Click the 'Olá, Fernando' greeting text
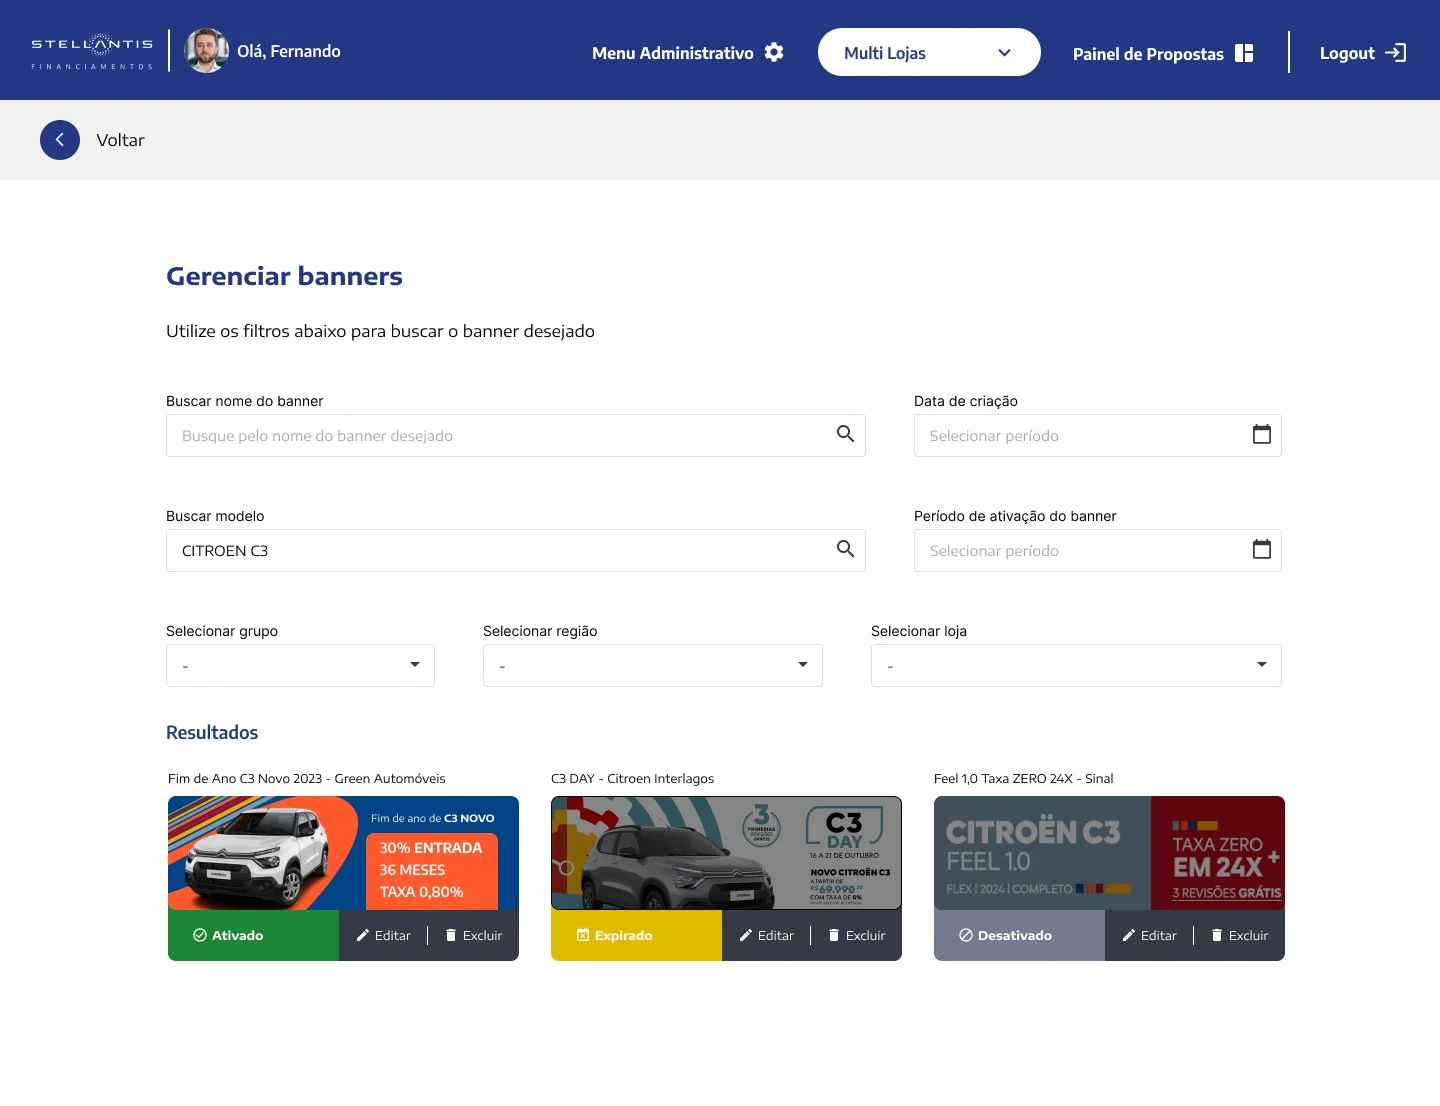The height and width of the screenshot is (1106, 1440). click(x=289, y=51)
